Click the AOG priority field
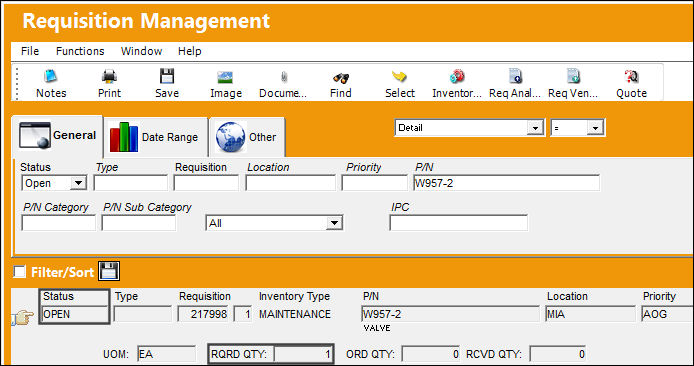Image resolution: width=694 pixels, height=366 pixels. coord(668,314)
